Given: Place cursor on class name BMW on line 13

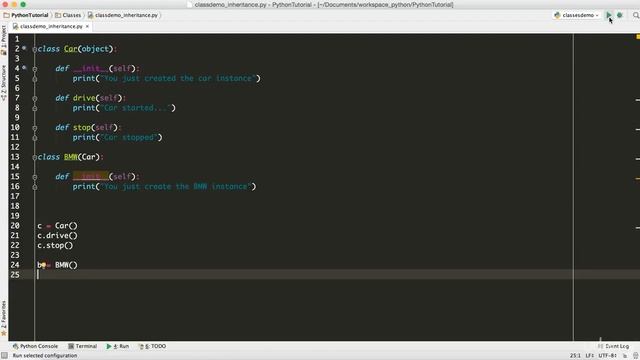Looking at the screenshot, I should click(x=71, y=157).
